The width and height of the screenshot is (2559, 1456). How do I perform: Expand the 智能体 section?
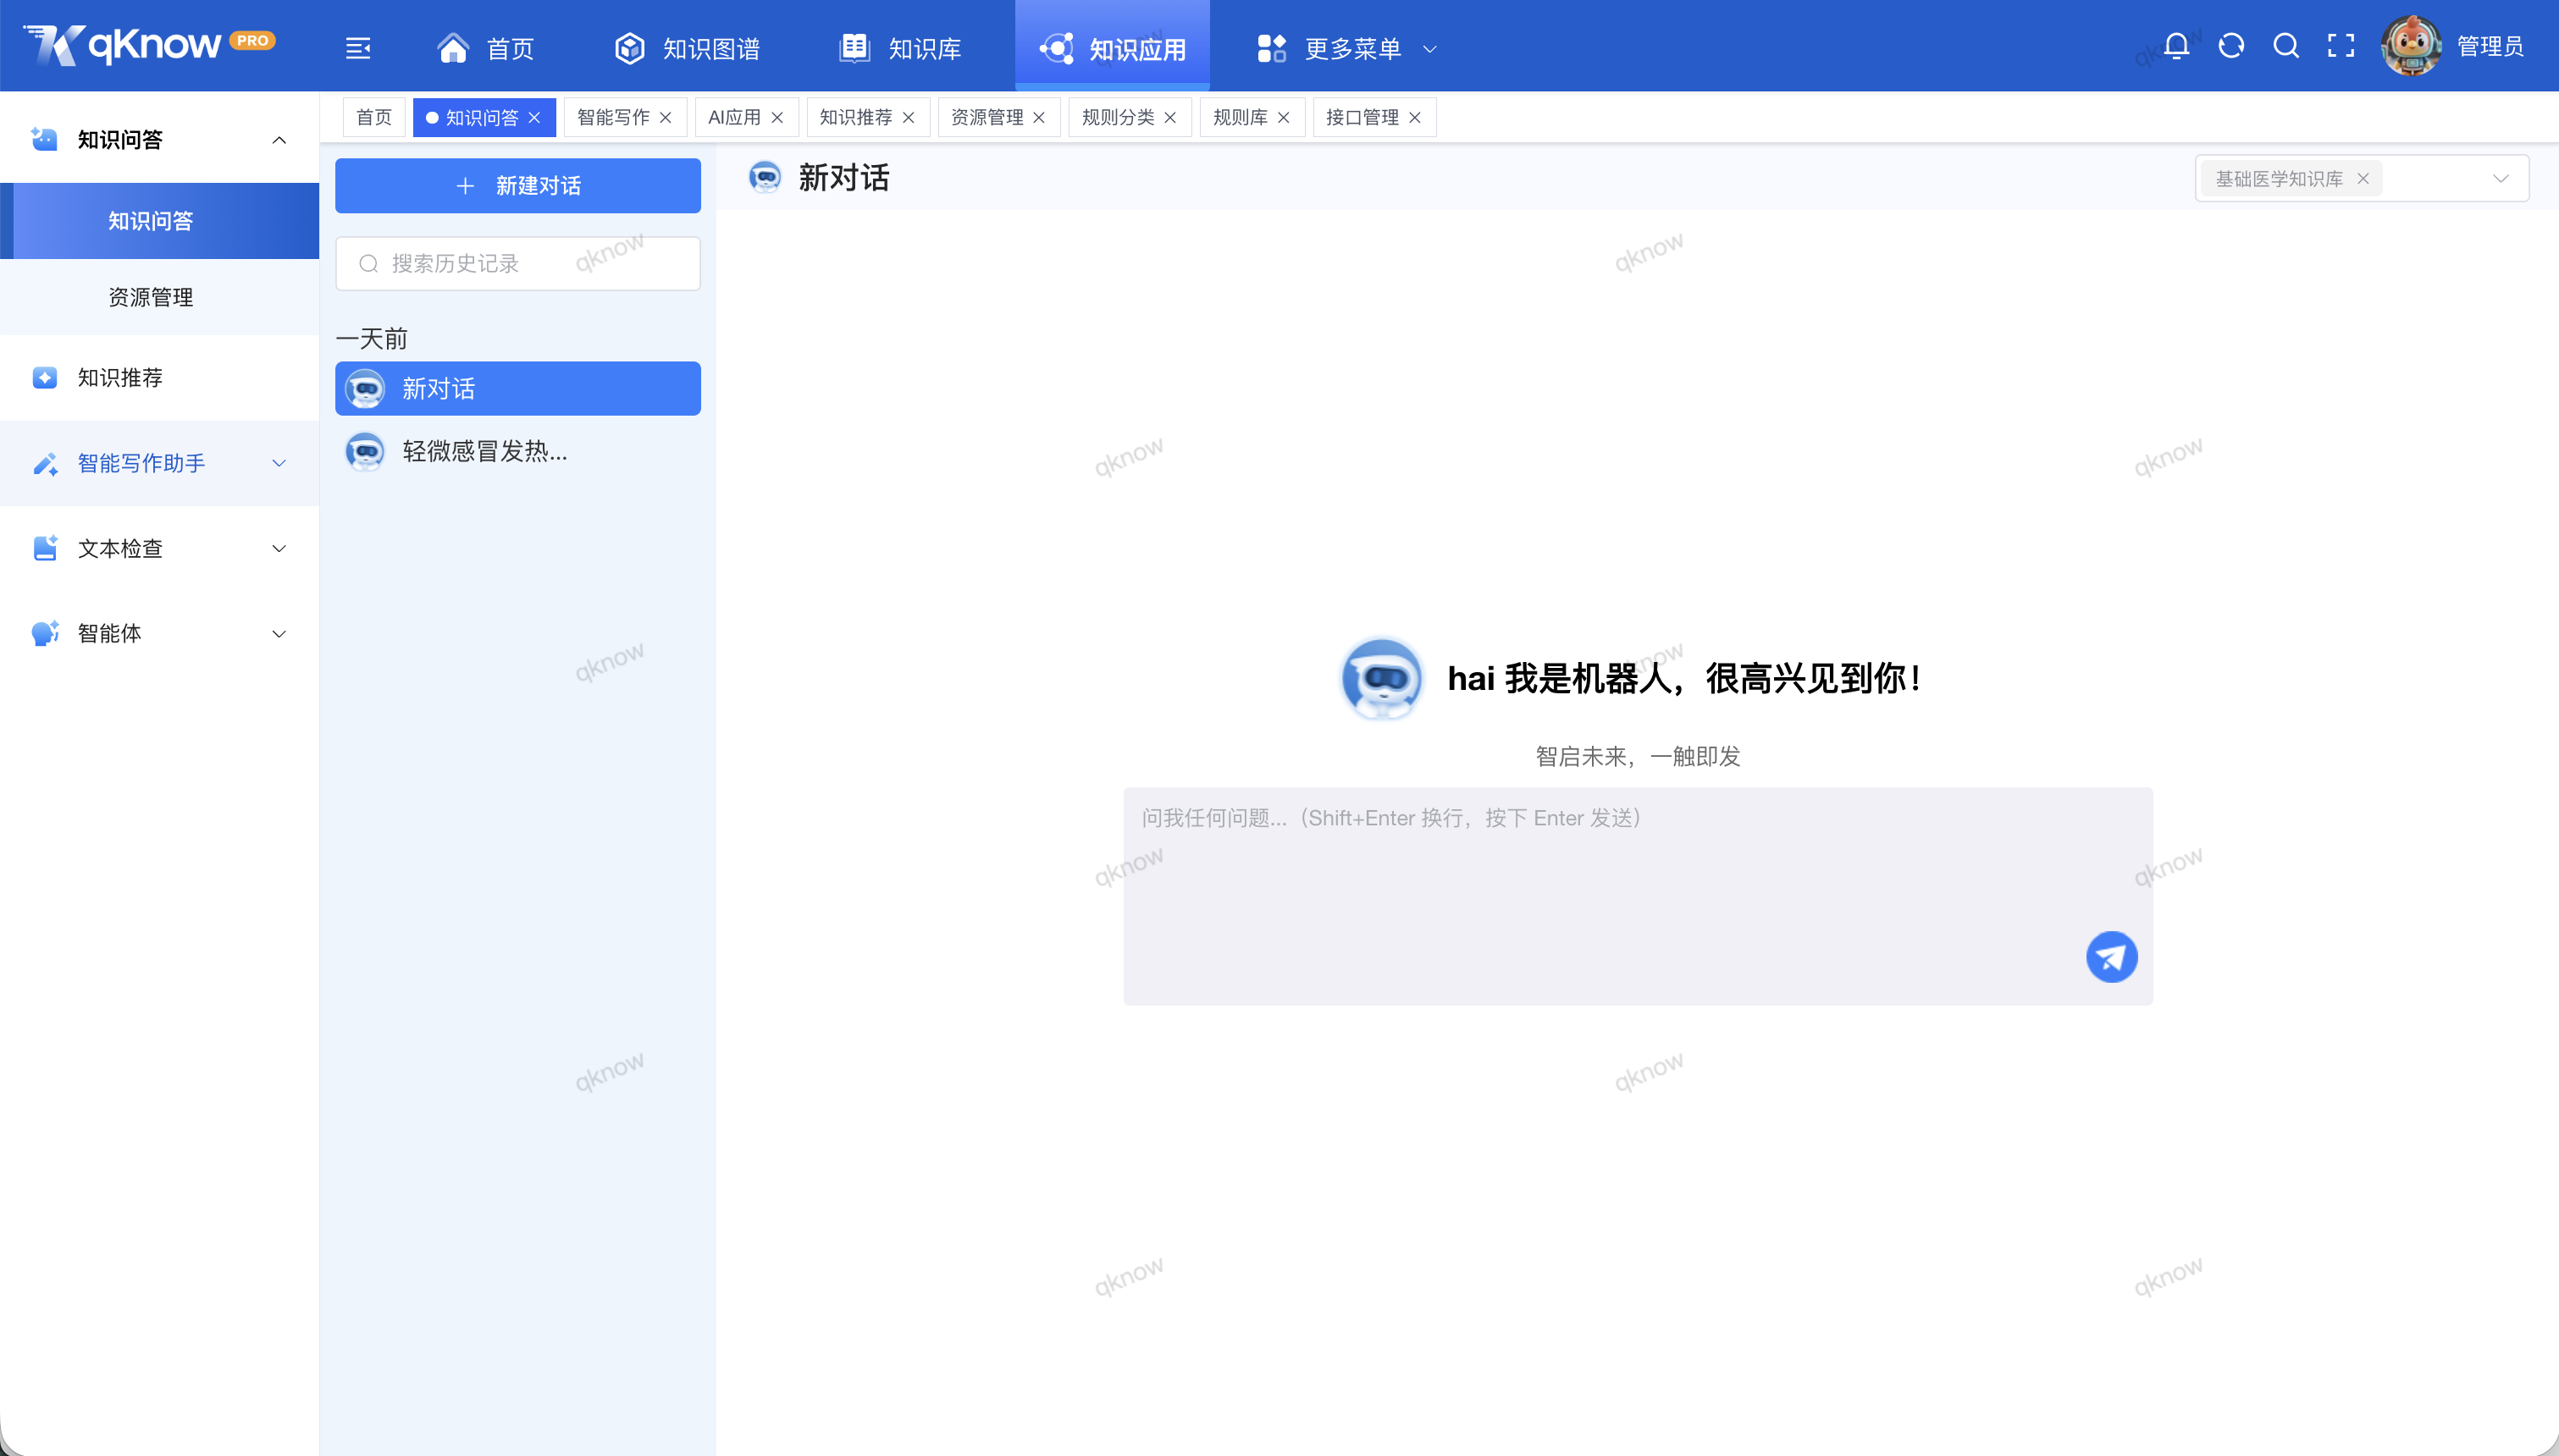[x=279, y=633]
